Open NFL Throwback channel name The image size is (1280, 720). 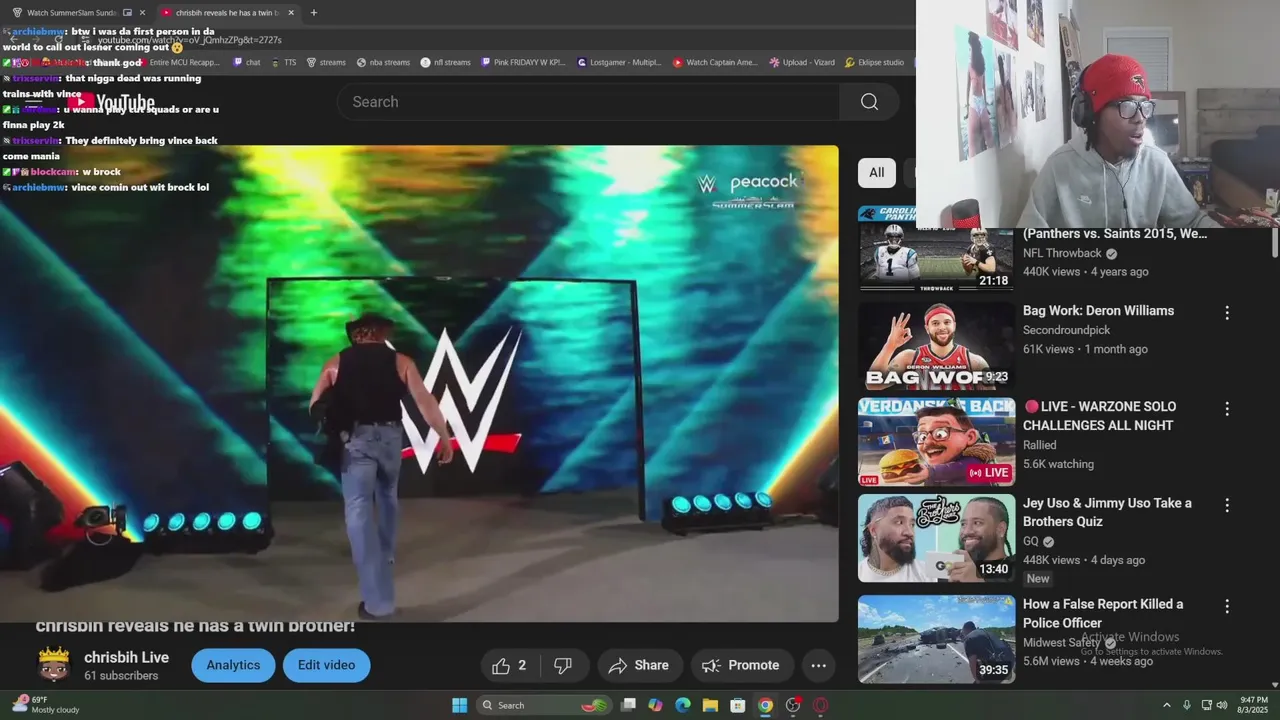[1062, 254]
